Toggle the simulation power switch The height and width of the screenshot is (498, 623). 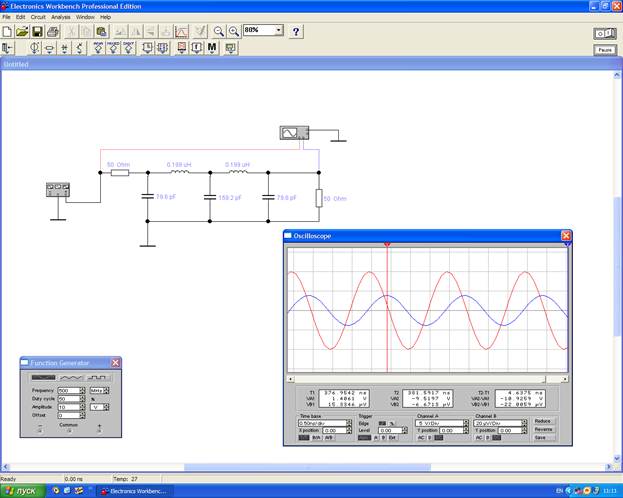tap(604, 33)
